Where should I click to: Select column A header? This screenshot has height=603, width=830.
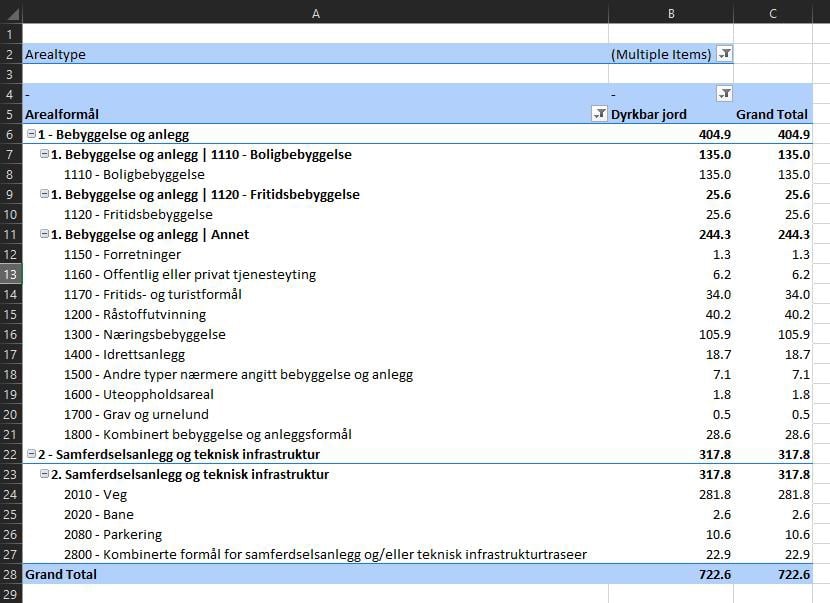pyautogui.click(x=315, y=12)
